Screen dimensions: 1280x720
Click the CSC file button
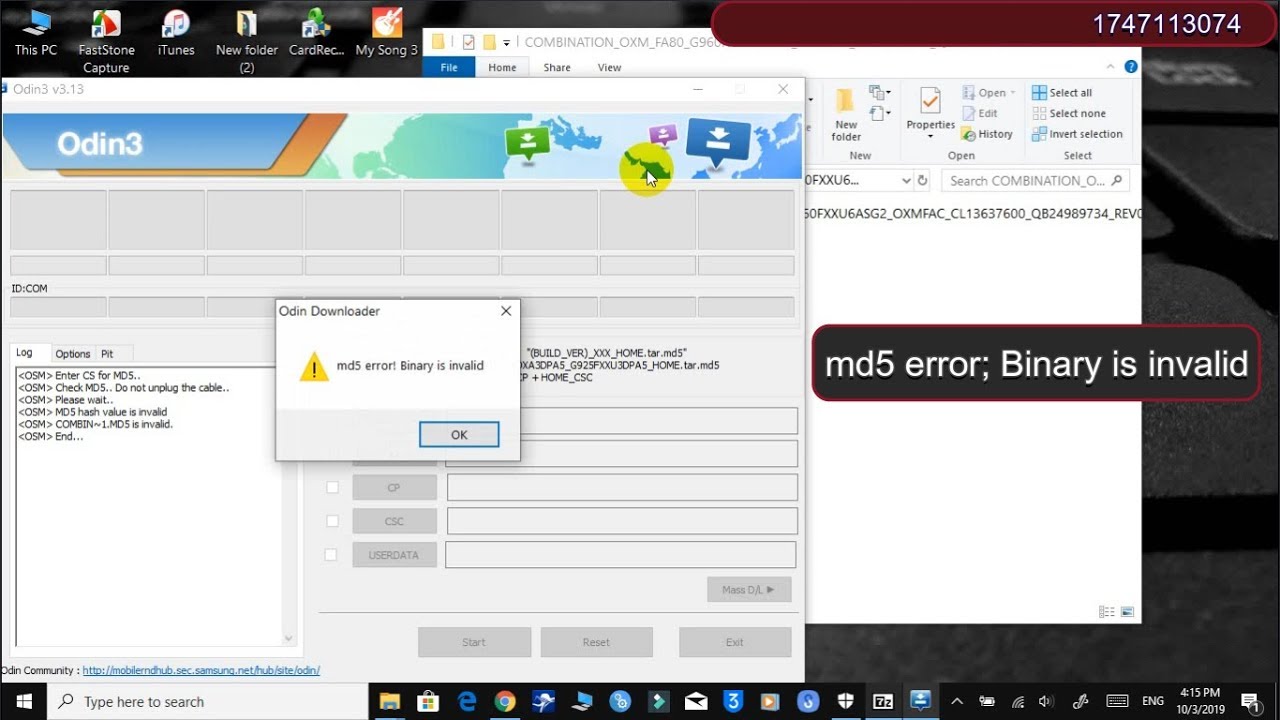[x=394, y=521]
